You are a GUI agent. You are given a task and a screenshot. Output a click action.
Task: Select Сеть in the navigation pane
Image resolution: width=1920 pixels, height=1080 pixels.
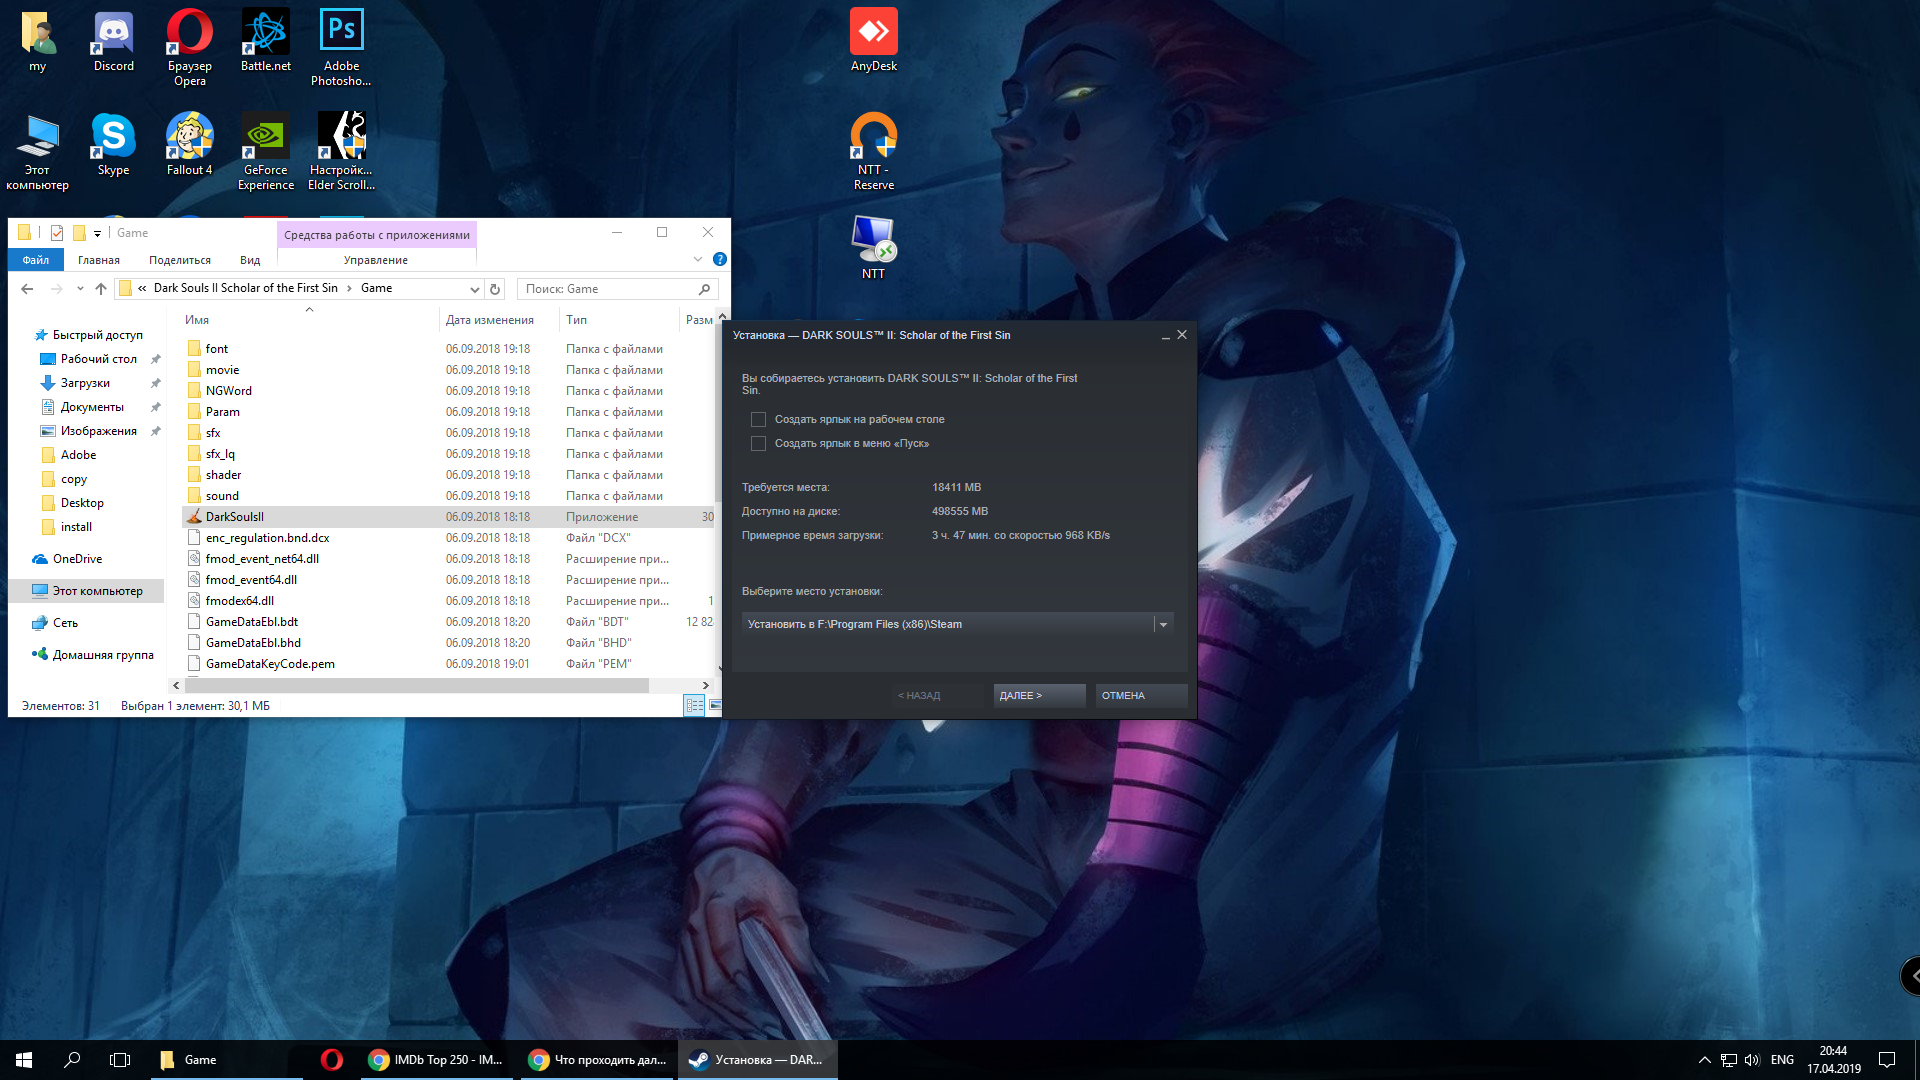(65, 623)
